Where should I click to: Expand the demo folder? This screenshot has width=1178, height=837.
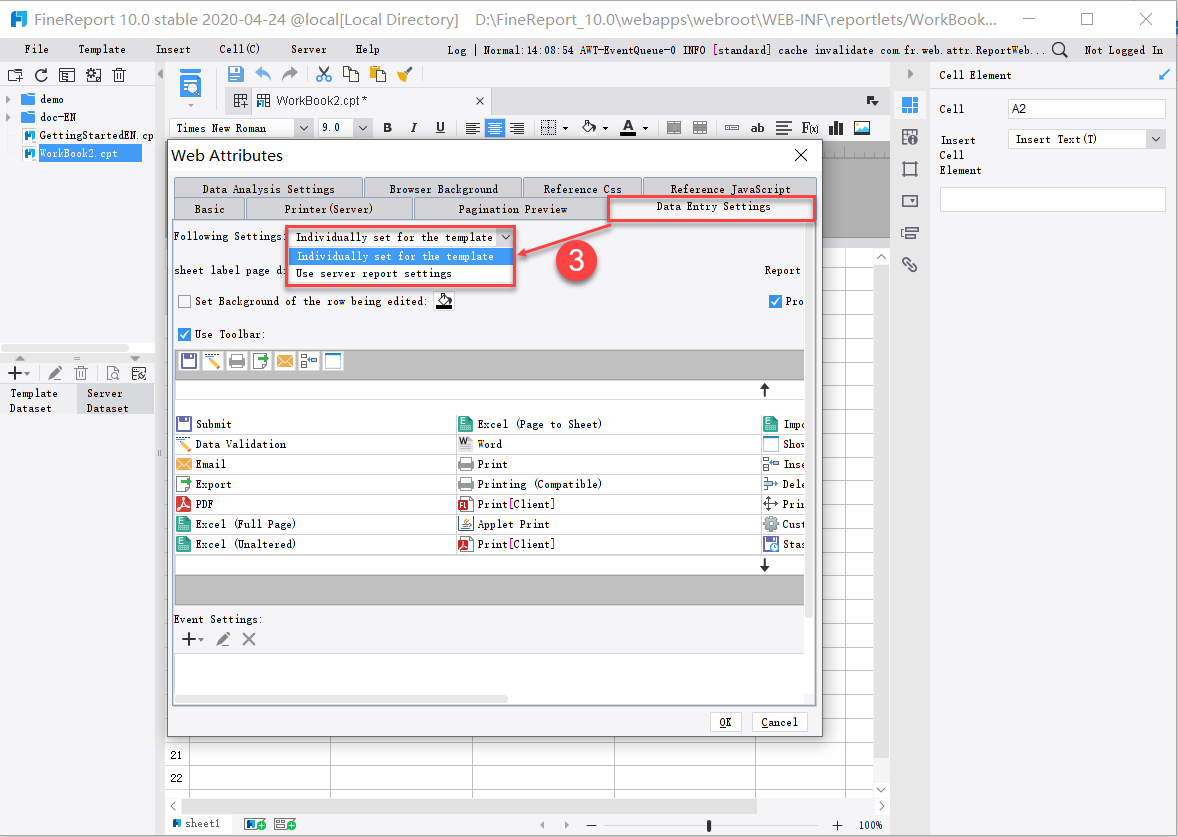pos(8,99)
